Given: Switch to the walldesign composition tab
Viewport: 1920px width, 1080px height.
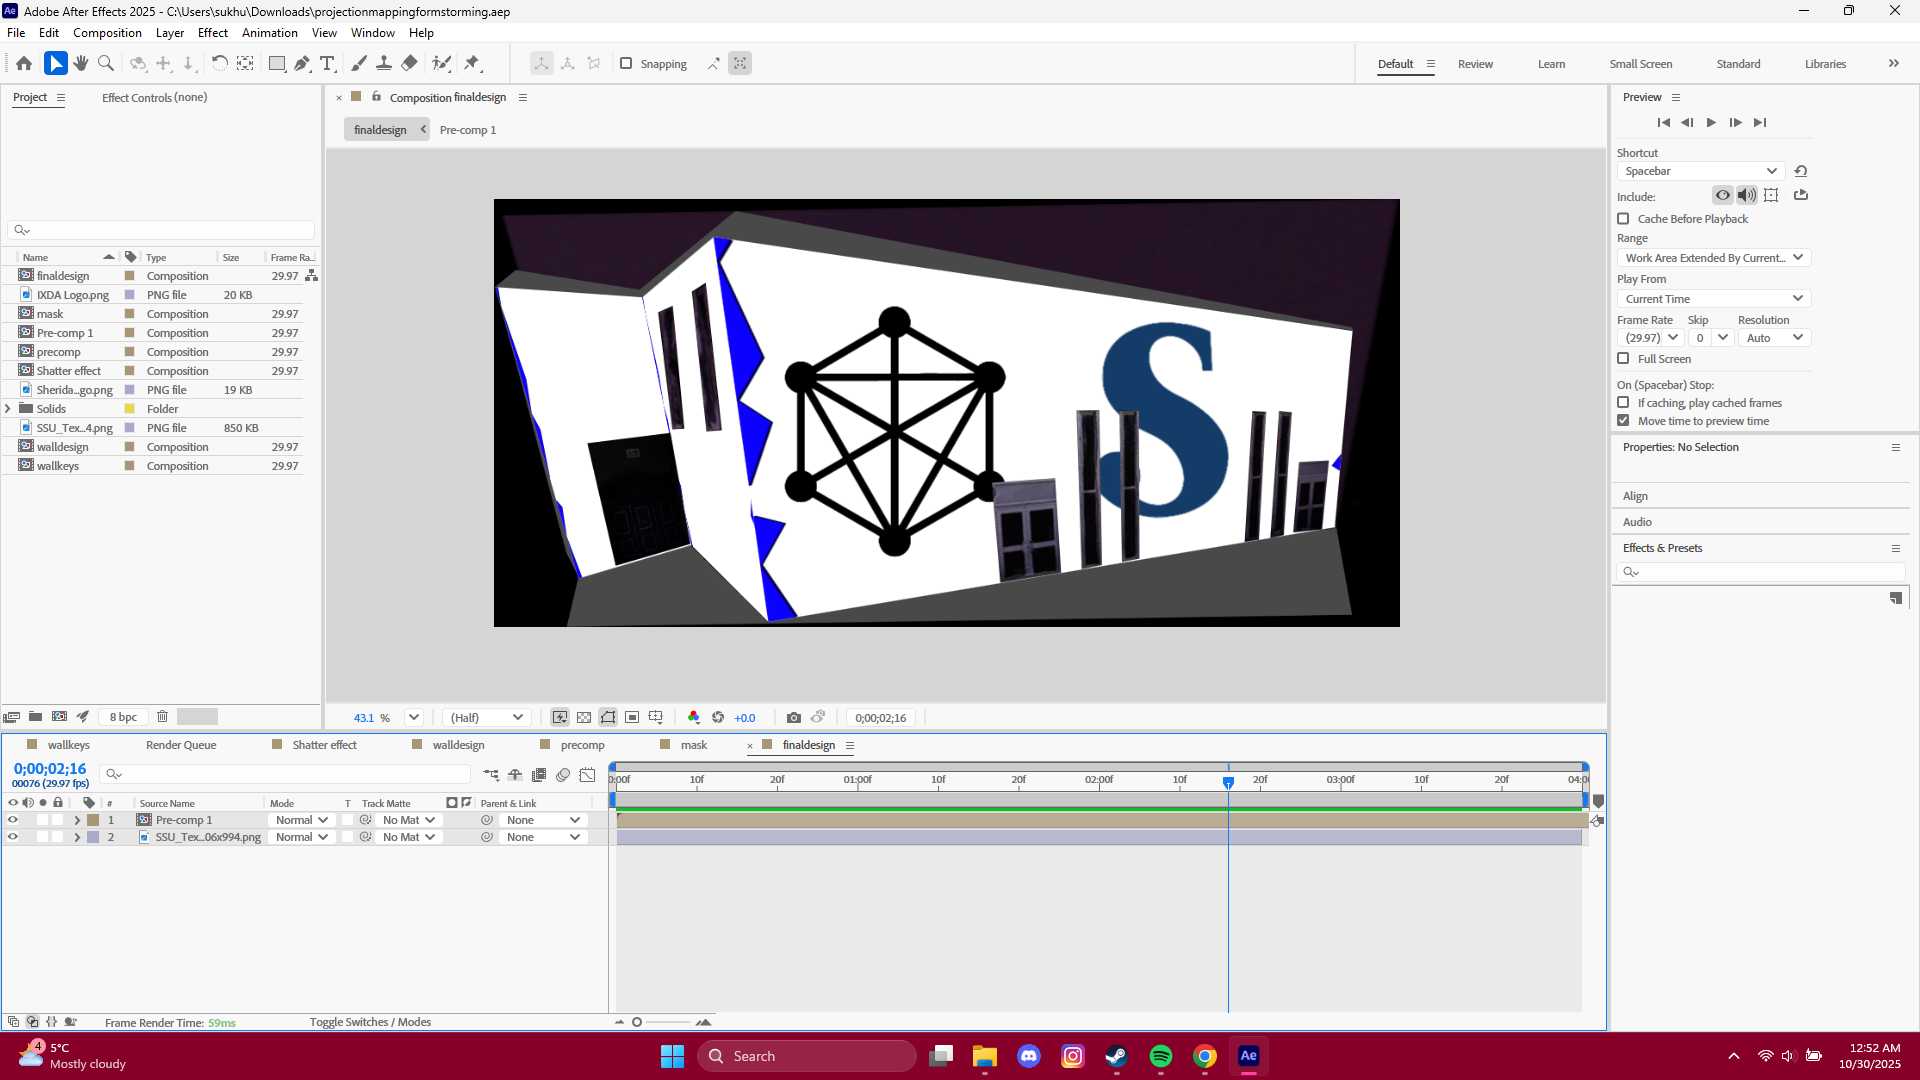Looking at the screenshot, I should (459, 745).
